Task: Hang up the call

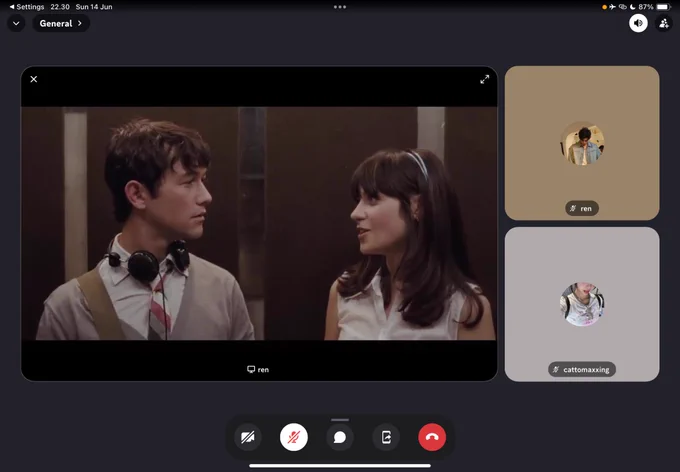Action: 432,437
